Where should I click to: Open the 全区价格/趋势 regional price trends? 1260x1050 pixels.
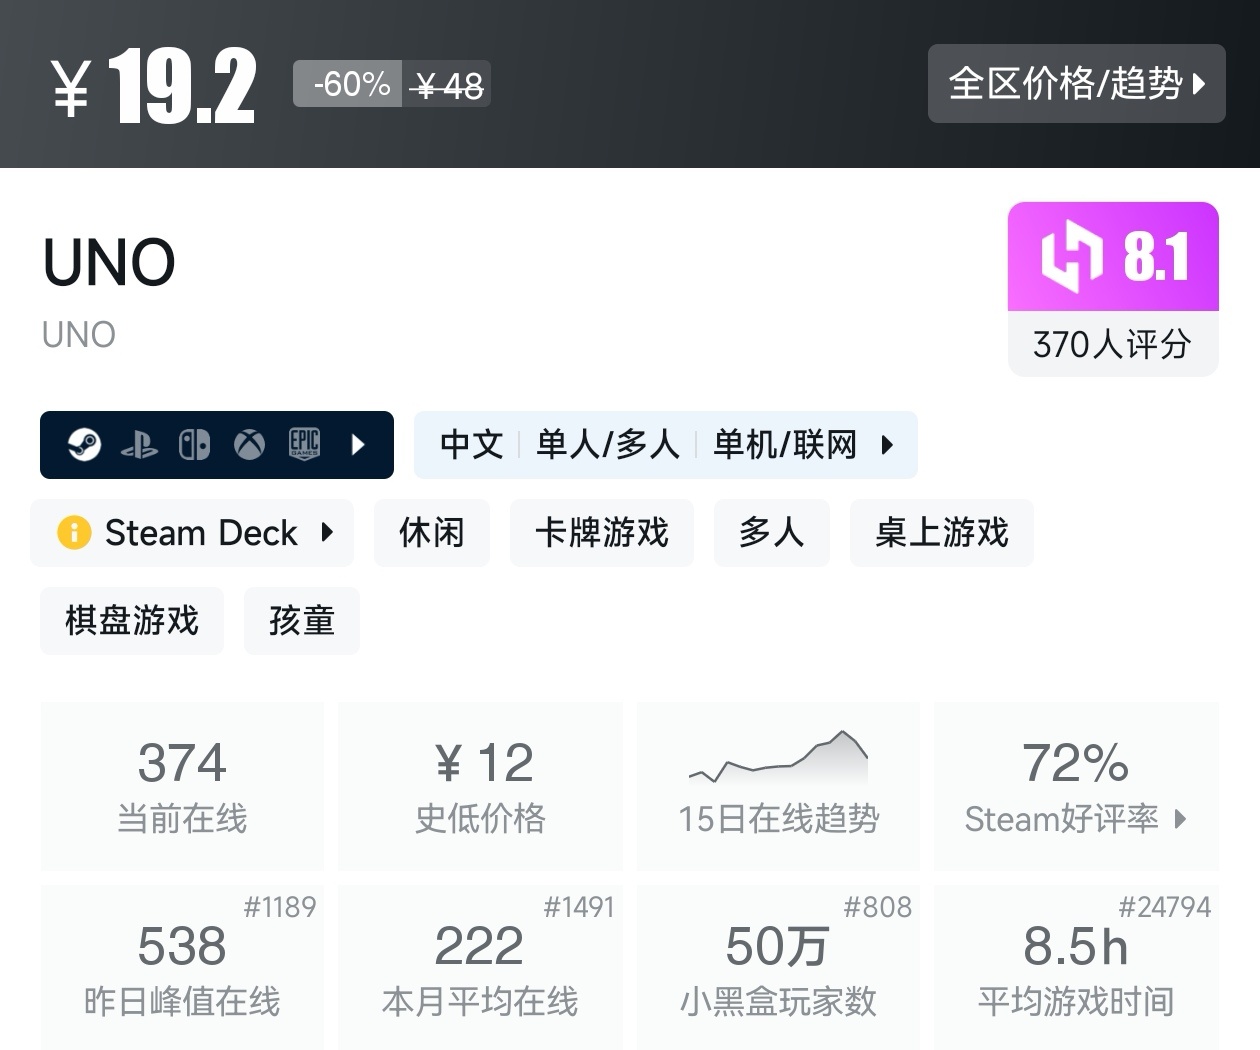(x=1076, y=84)
